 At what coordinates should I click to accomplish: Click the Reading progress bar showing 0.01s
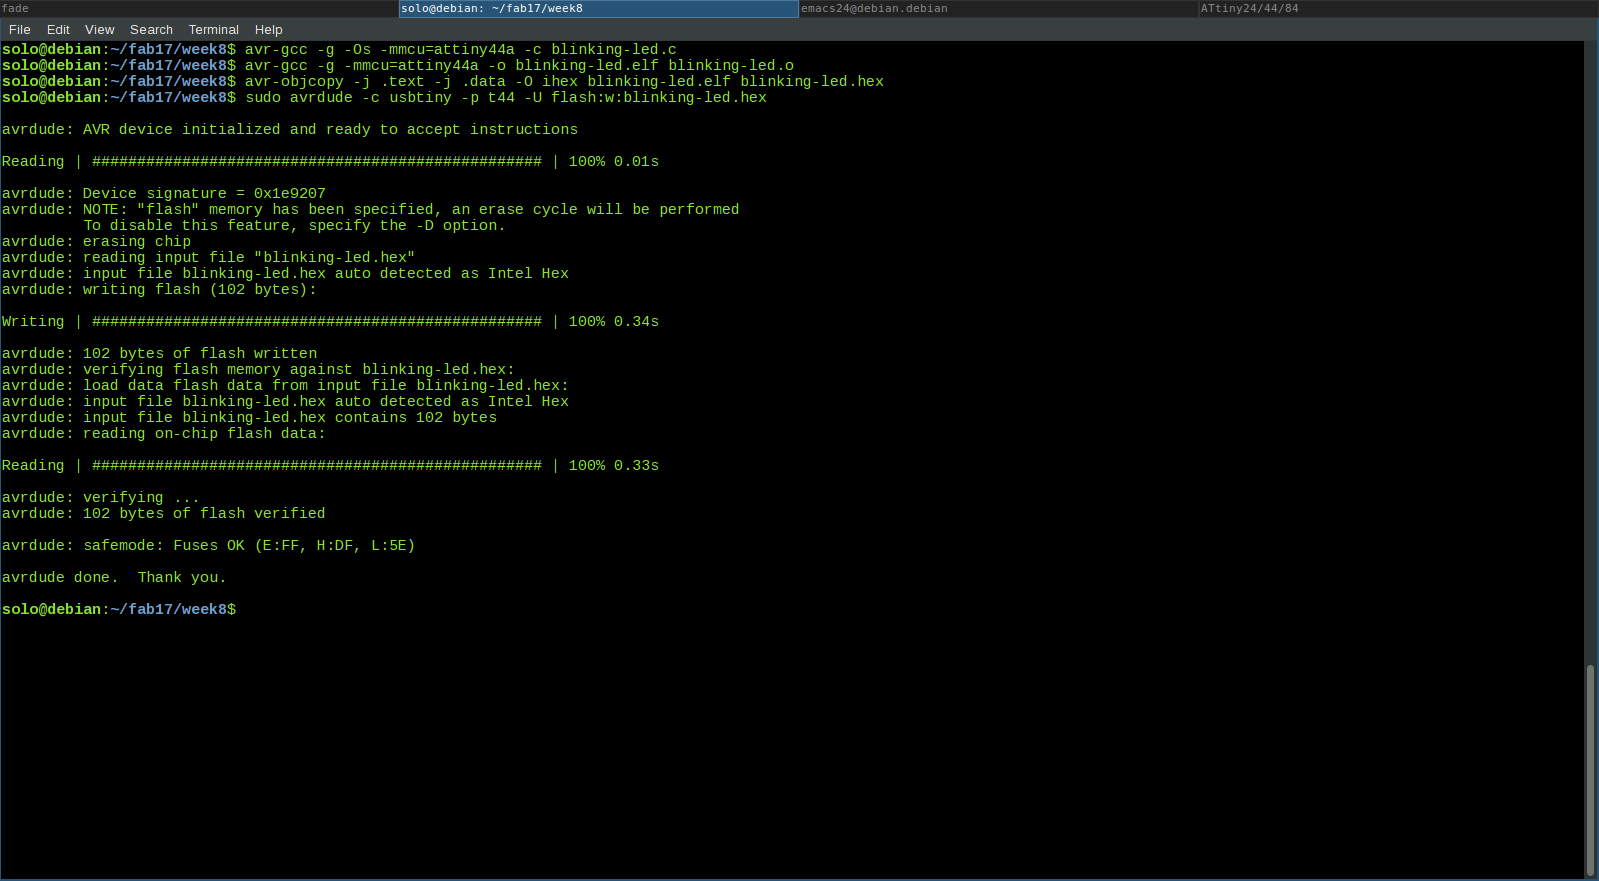[330, 161]
